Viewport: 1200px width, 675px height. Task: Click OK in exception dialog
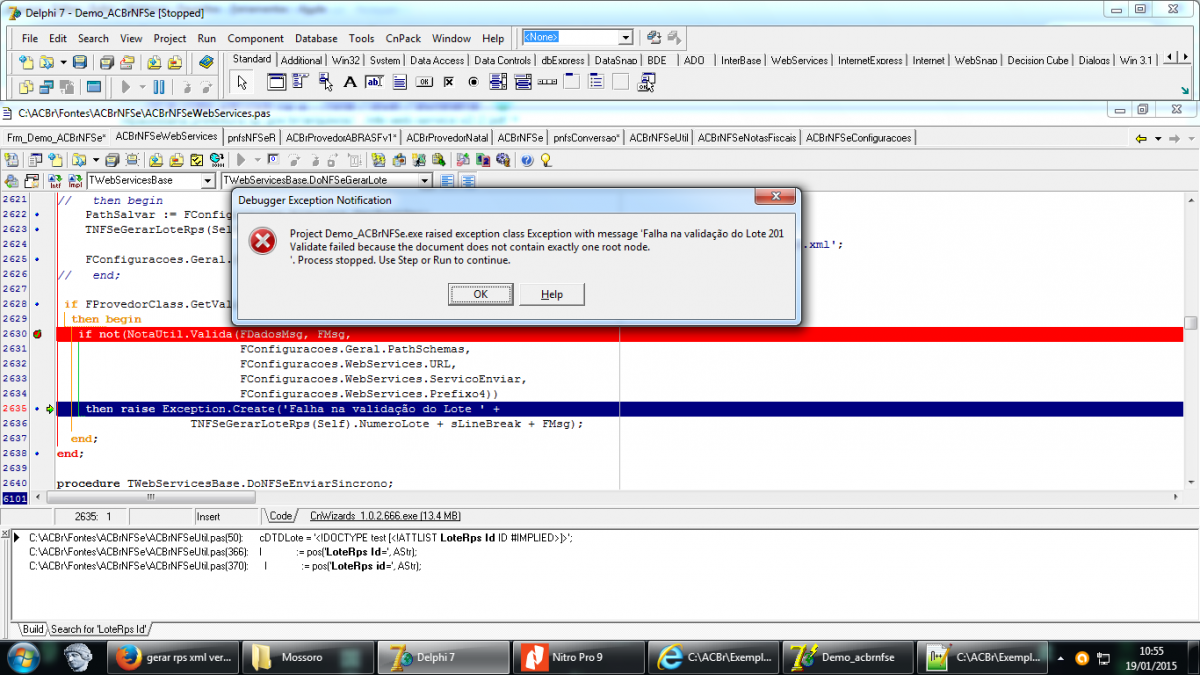480,294
